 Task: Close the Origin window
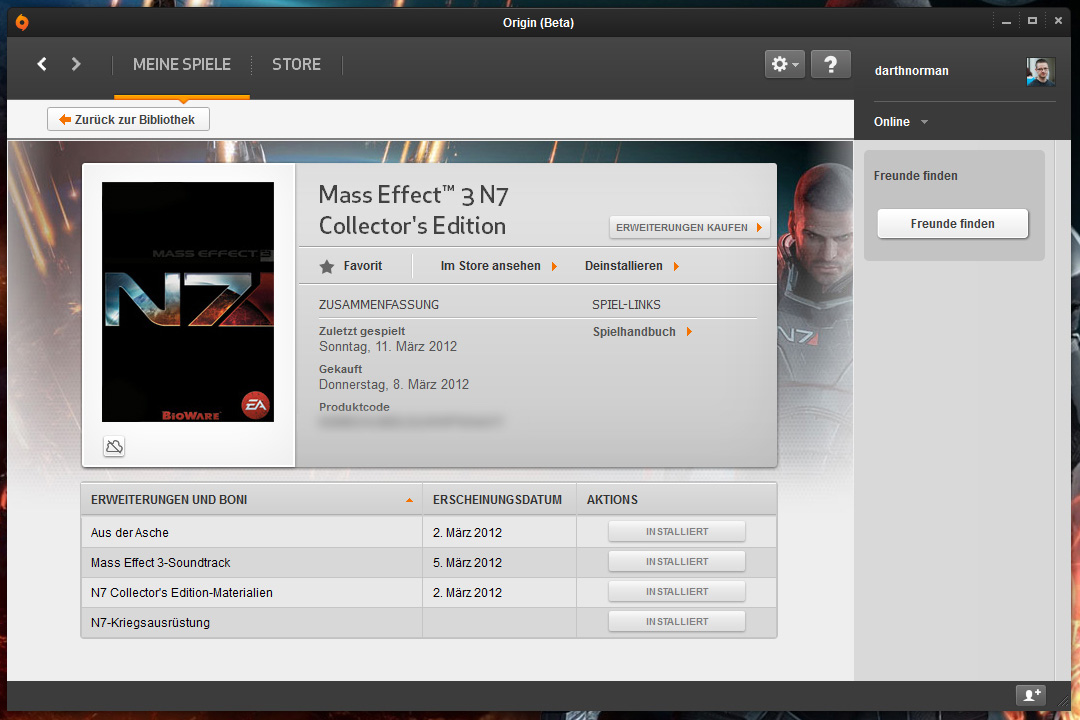point(1059,21)
